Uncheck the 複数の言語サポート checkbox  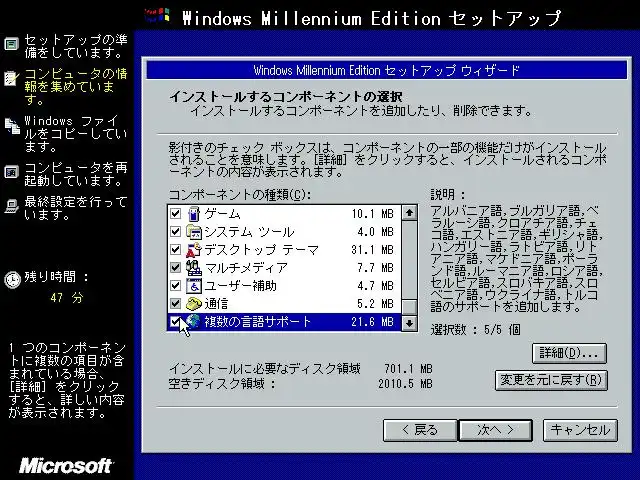pyautogui.click(x=176, y=322)
